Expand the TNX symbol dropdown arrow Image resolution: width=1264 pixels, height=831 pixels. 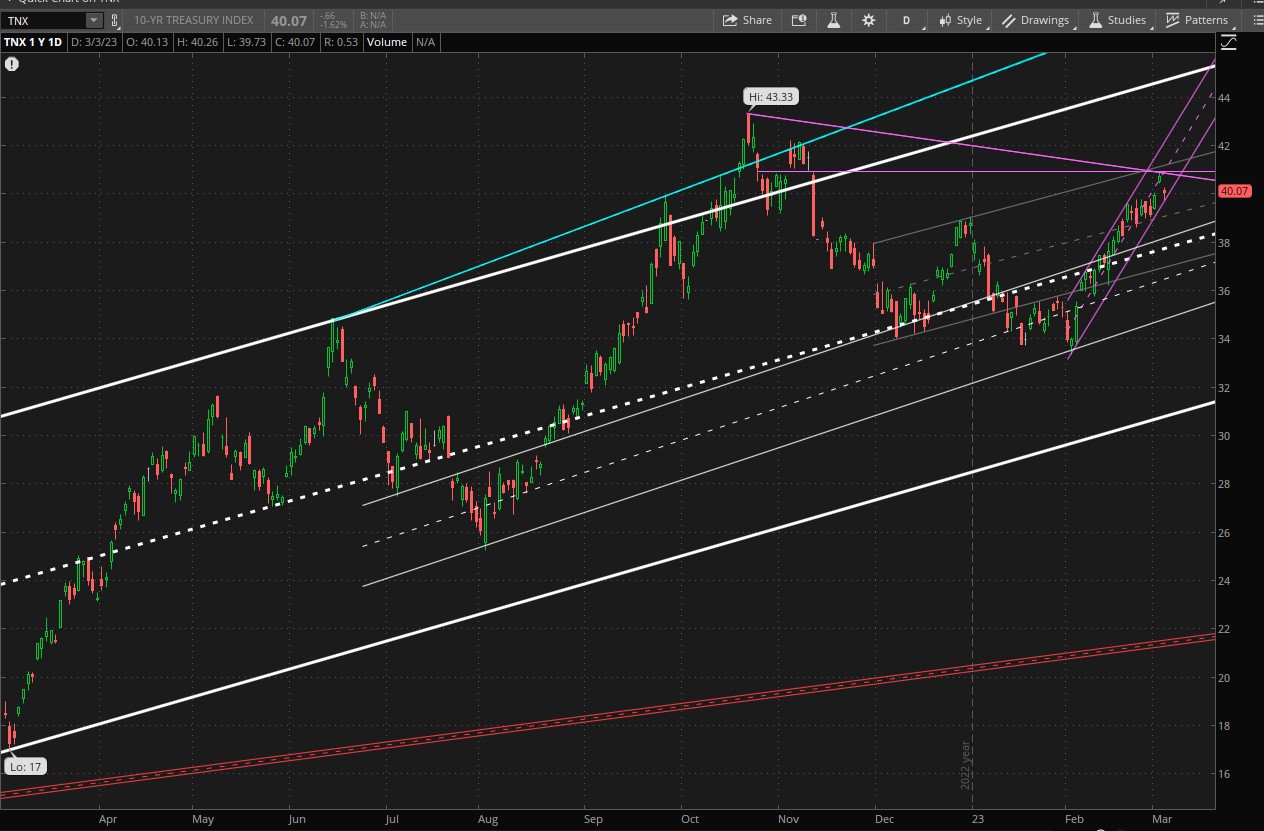(x=93, y=20)
